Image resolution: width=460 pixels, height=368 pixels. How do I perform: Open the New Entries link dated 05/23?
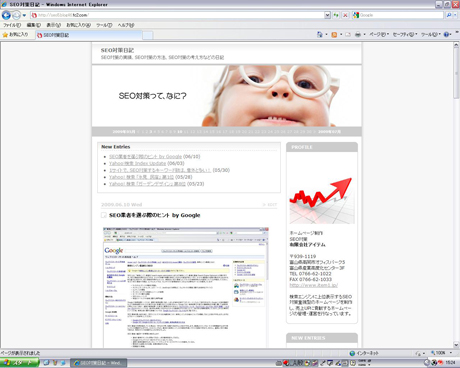[147, 184]
